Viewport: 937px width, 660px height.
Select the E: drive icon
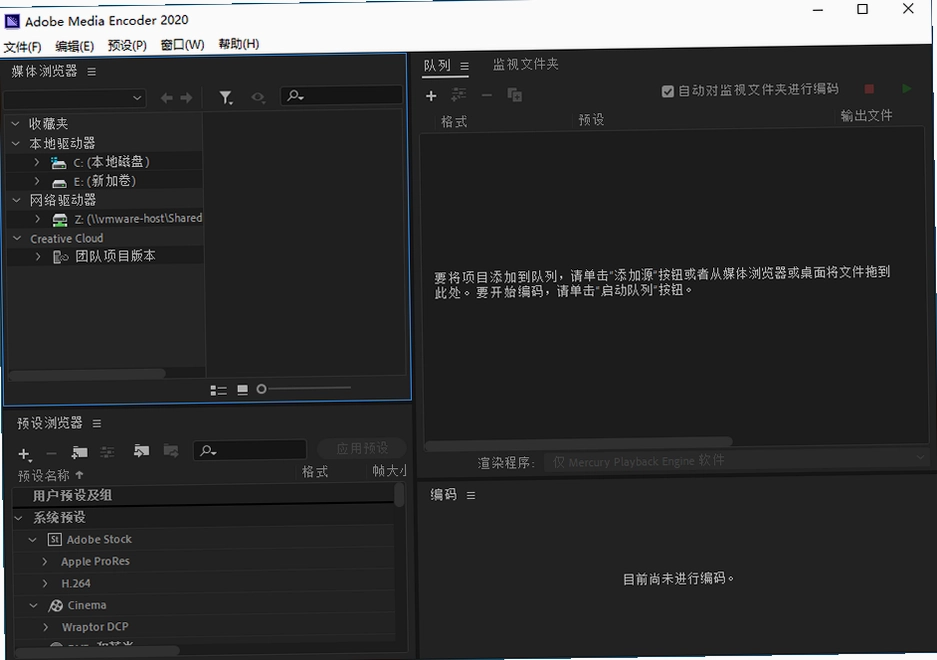(x=59, y=182)
